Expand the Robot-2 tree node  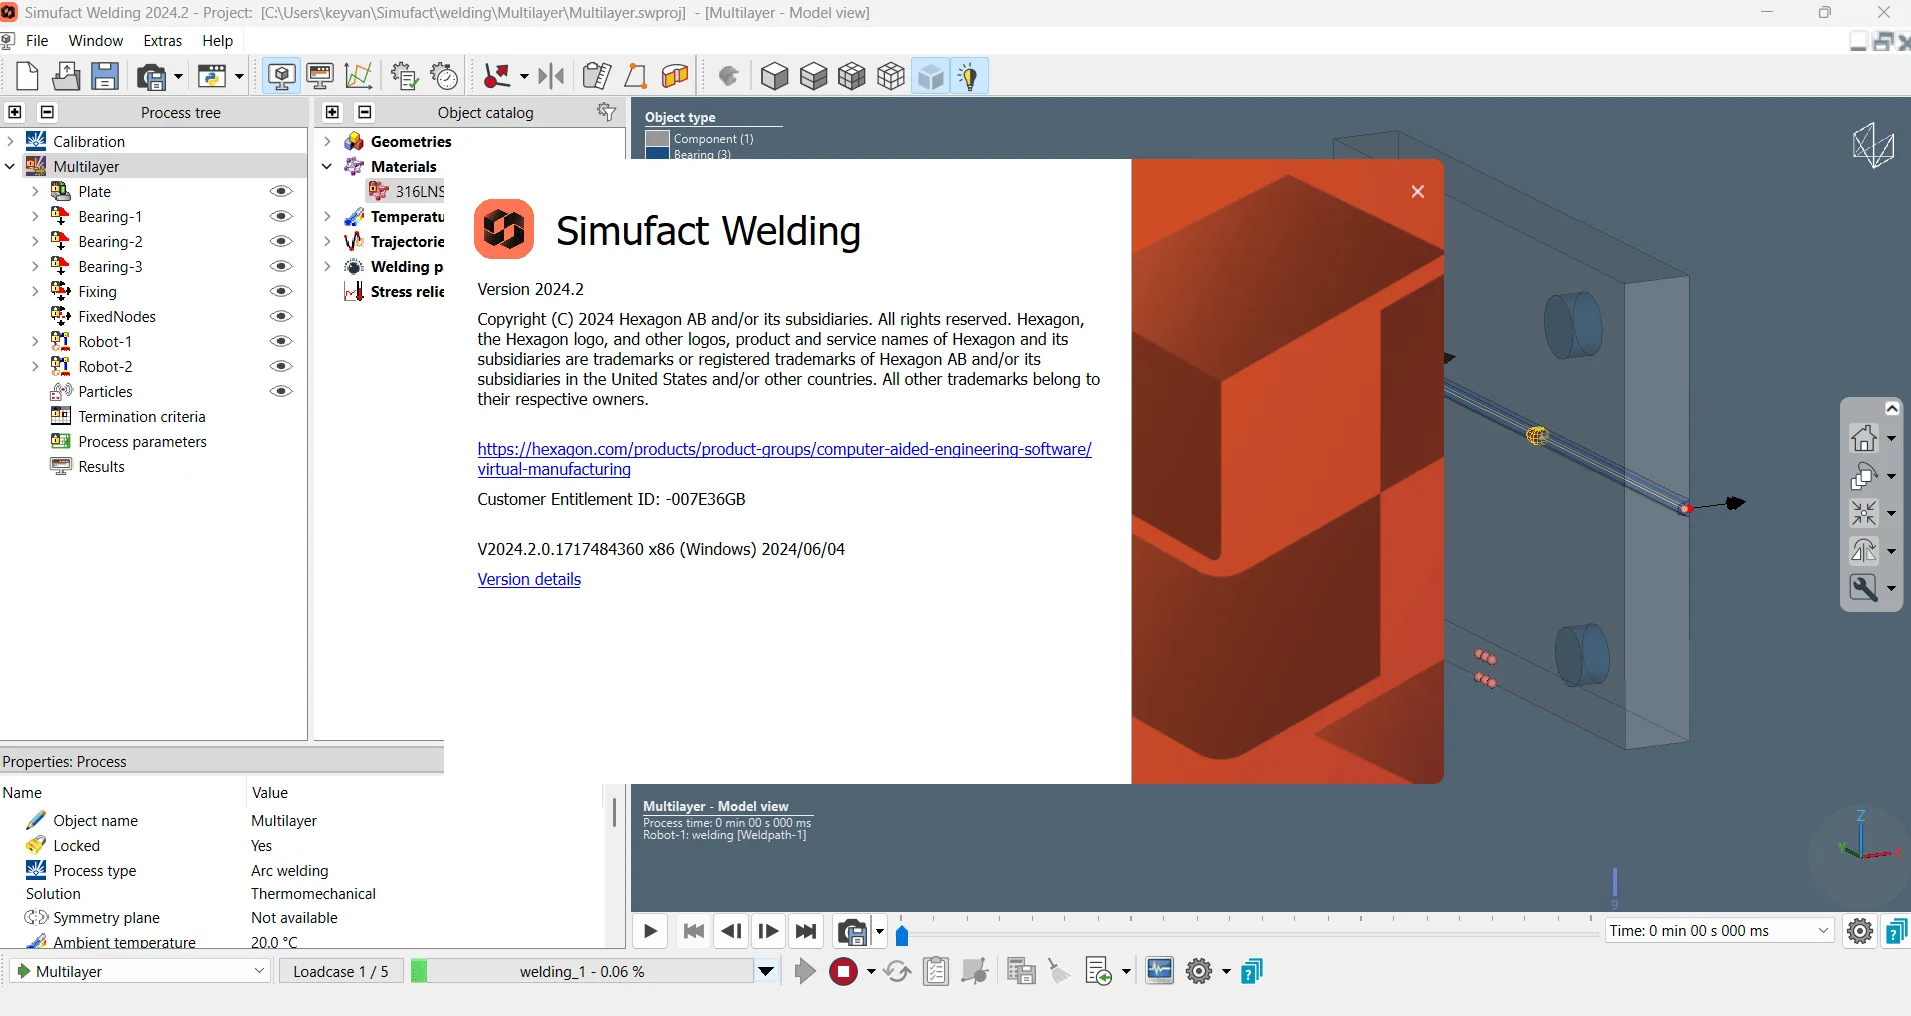click(35, 366)
